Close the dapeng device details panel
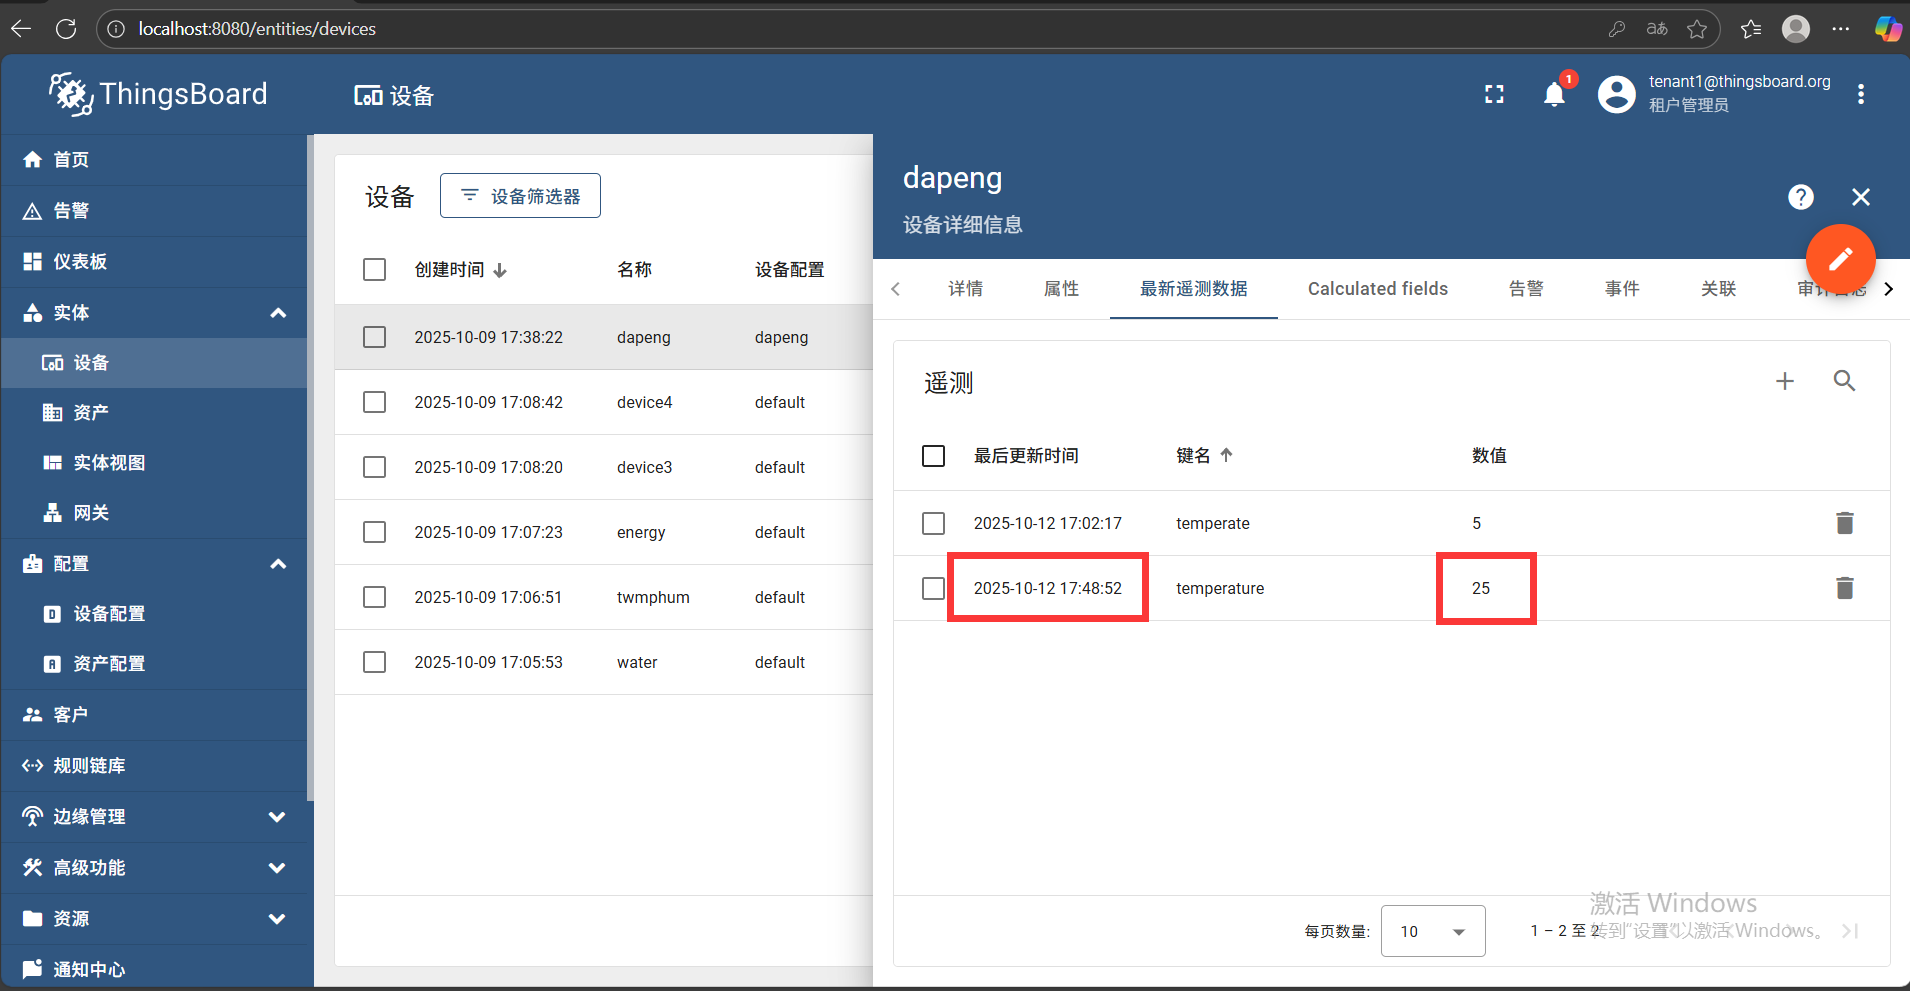The height and width of the screenshot is (991, 1910). tap(1860, 197)
